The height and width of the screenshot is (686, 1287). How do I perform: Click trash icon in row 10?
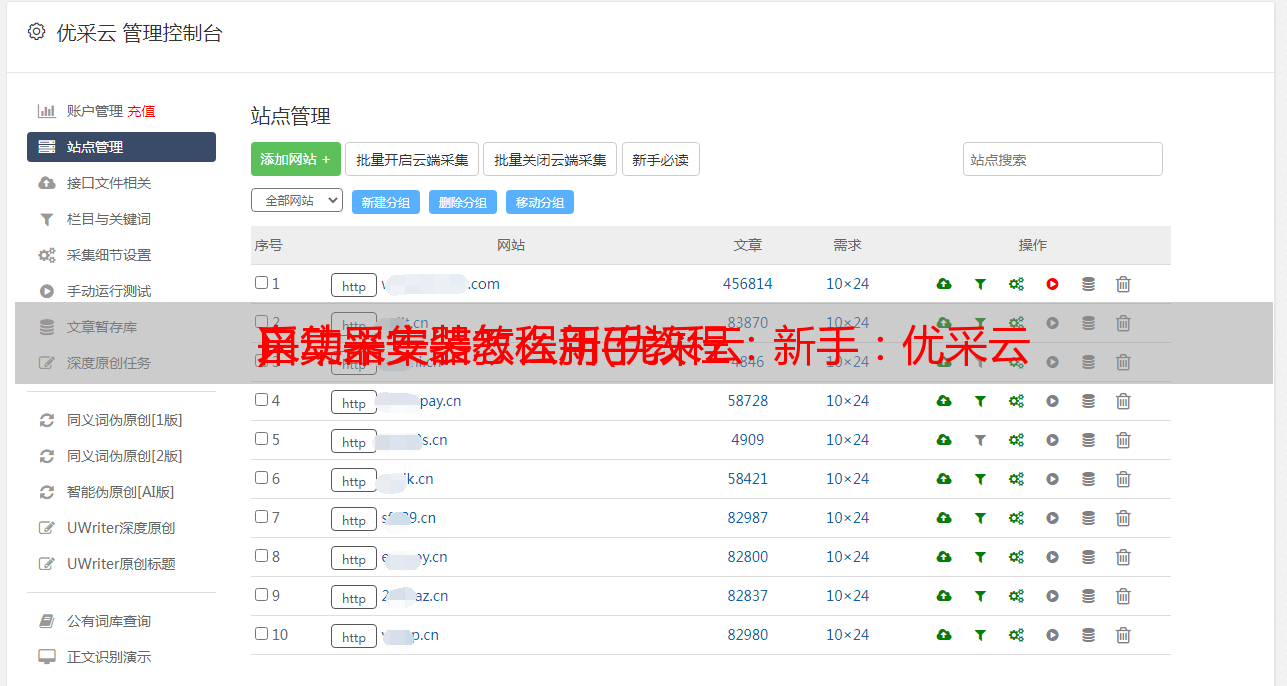(x=1123, y=635)
